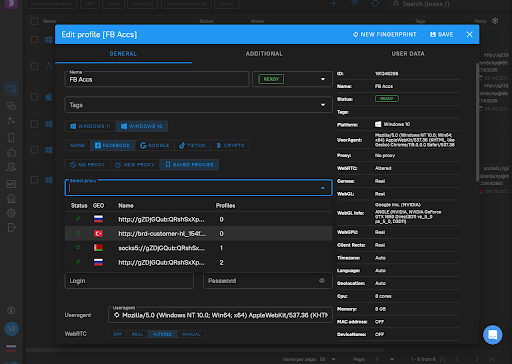Edit the Name field FB Accs
The height and width of the screenshot is (364, 512).
[x=157, y=79]
